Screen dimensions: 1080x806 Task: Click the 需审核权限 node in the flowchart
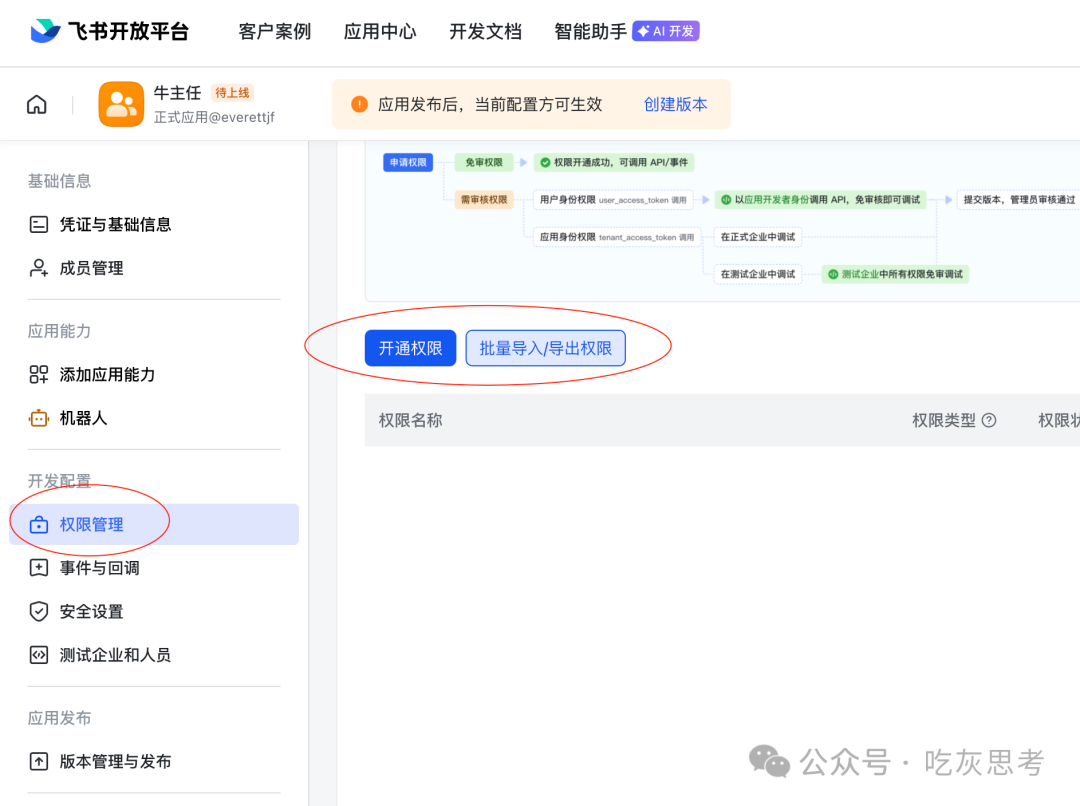click(x=484, y=200)
